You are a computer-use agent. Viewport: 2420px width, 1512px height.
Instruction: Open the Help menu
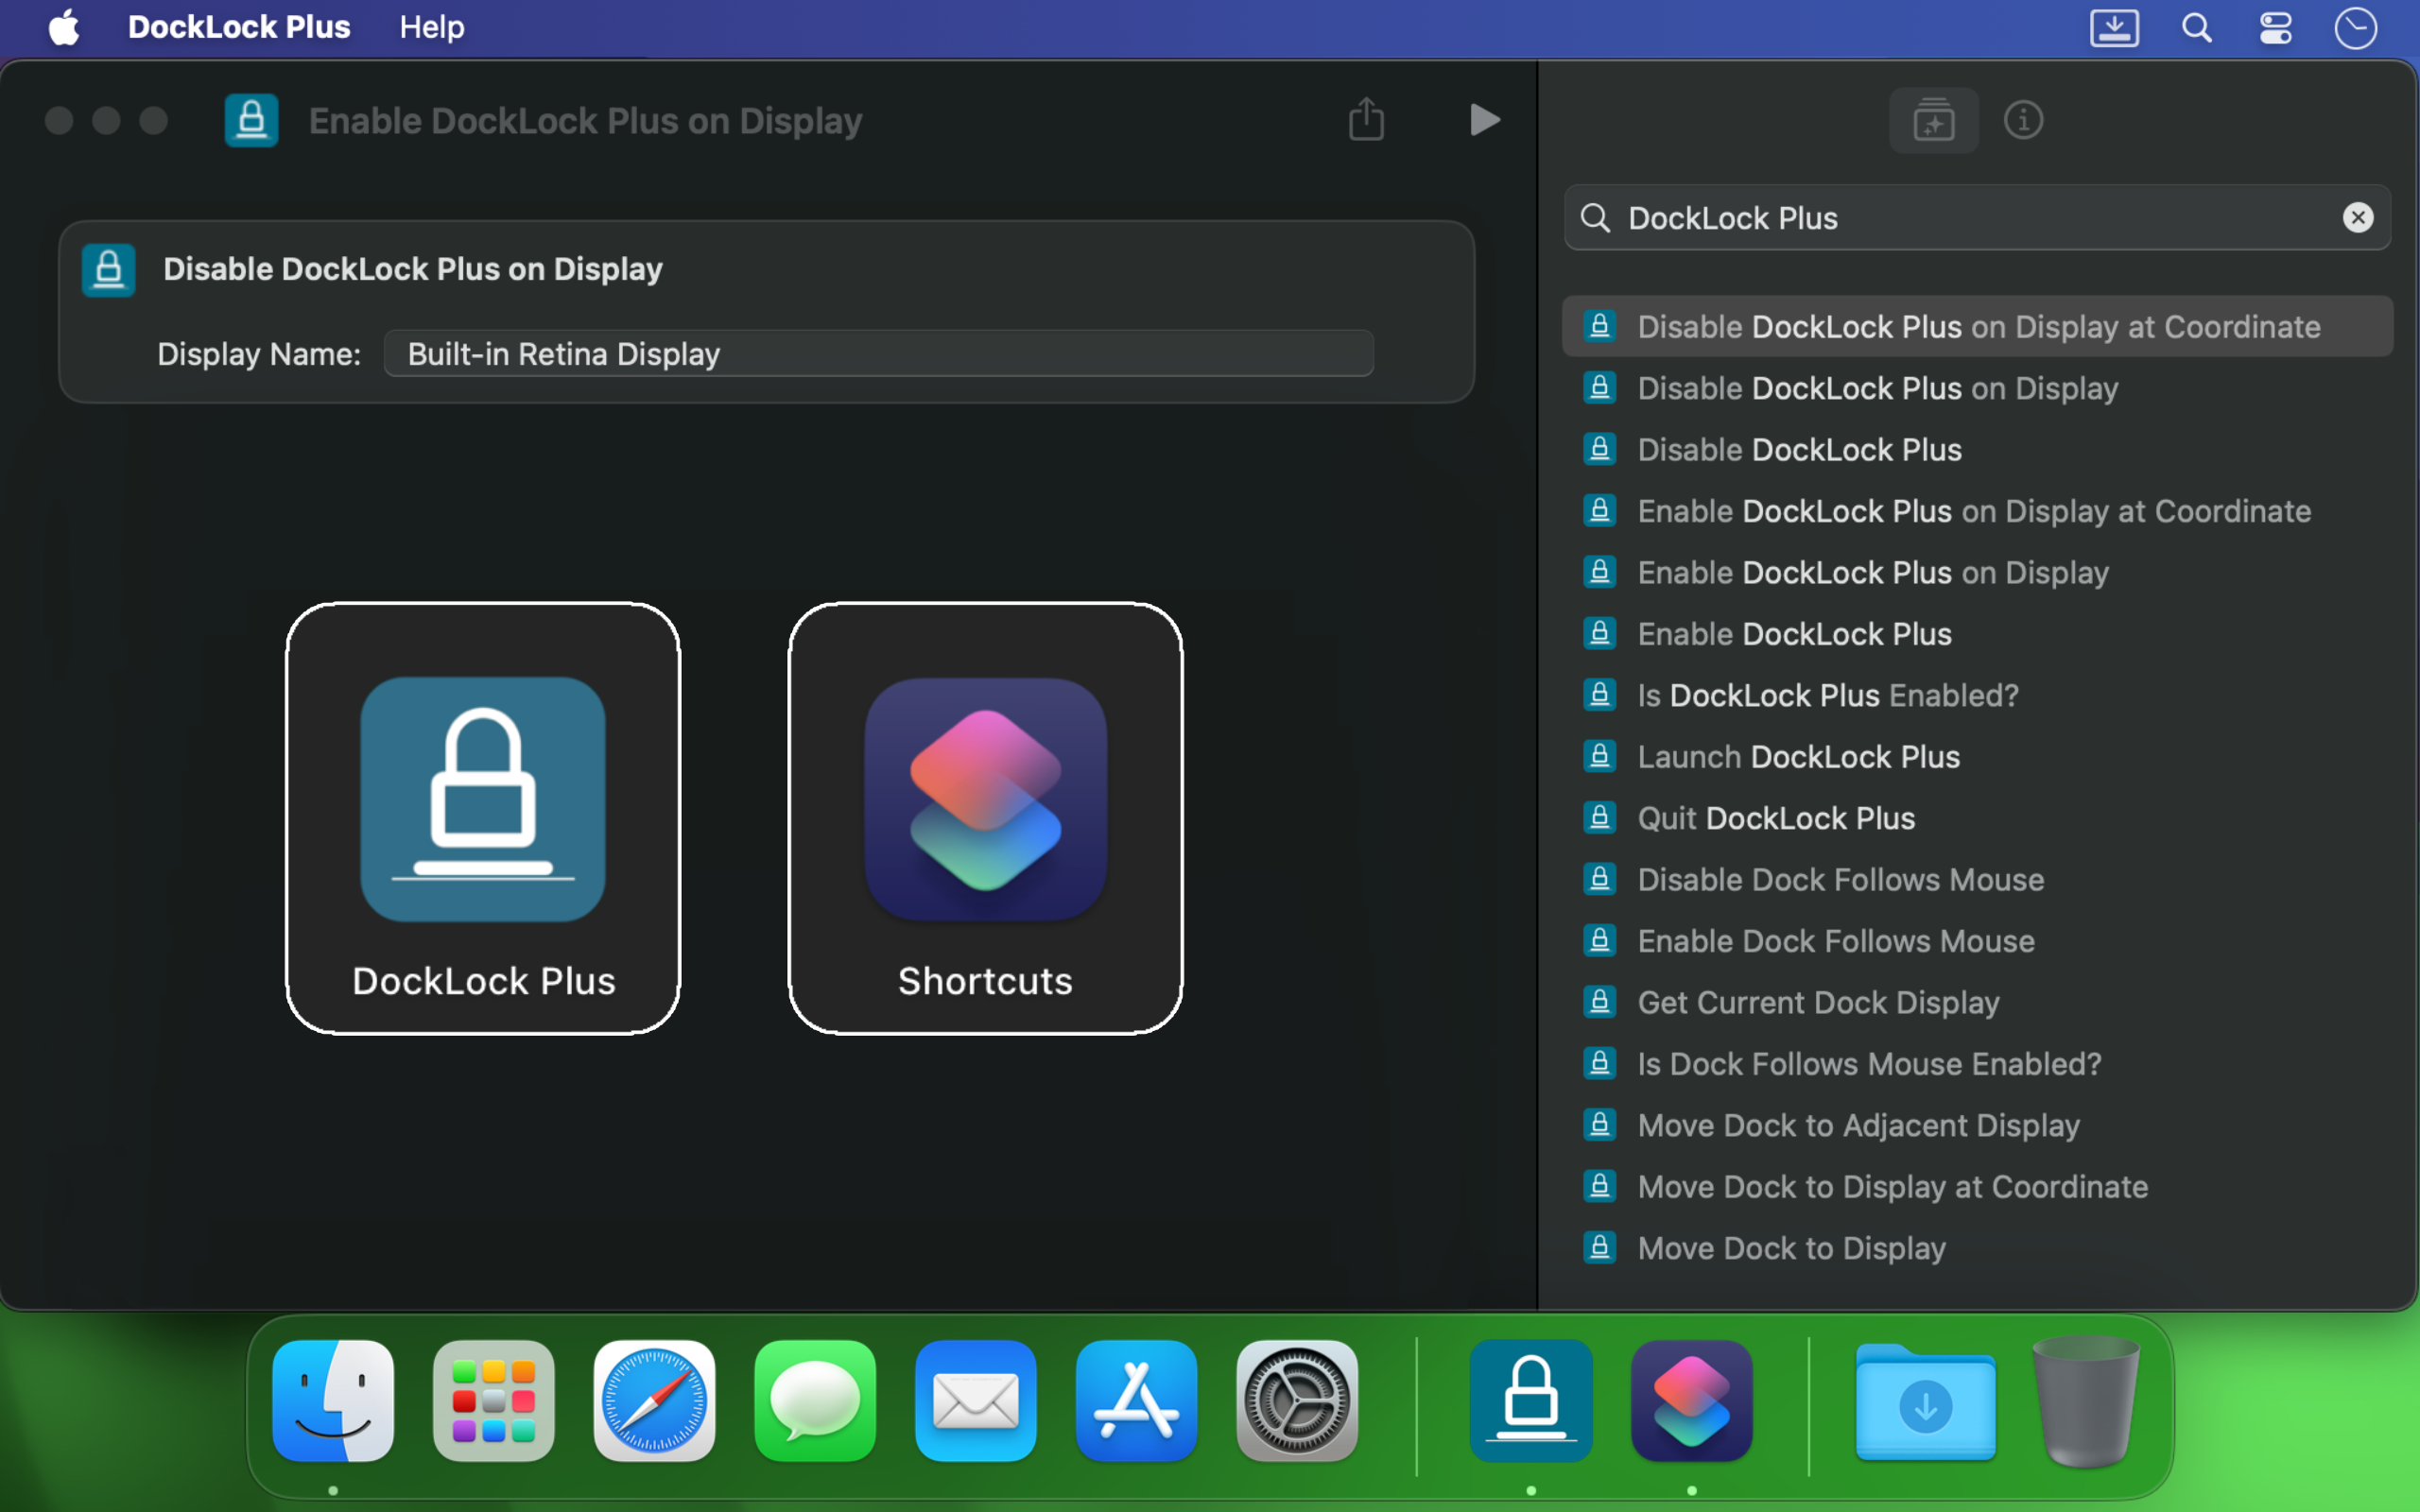tap(432, 27)
